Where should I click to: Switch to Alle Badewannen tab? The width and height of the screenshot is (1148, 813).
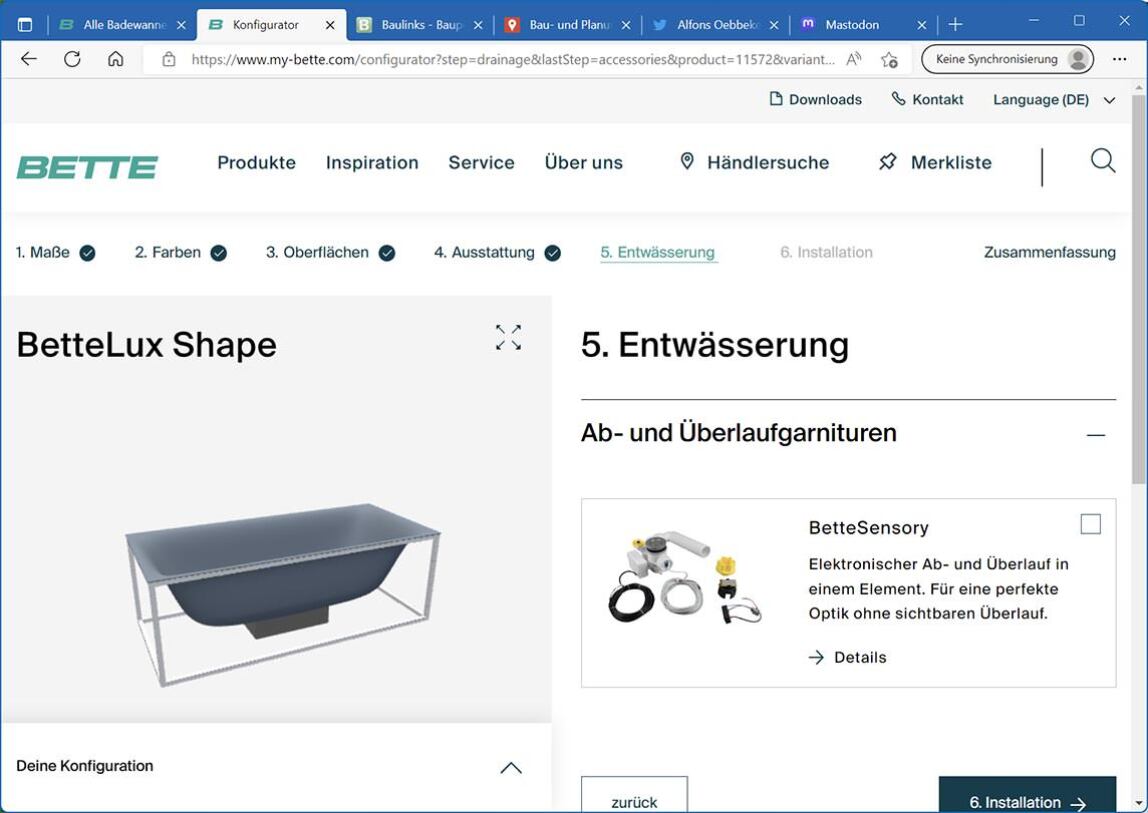click(122, 25)
